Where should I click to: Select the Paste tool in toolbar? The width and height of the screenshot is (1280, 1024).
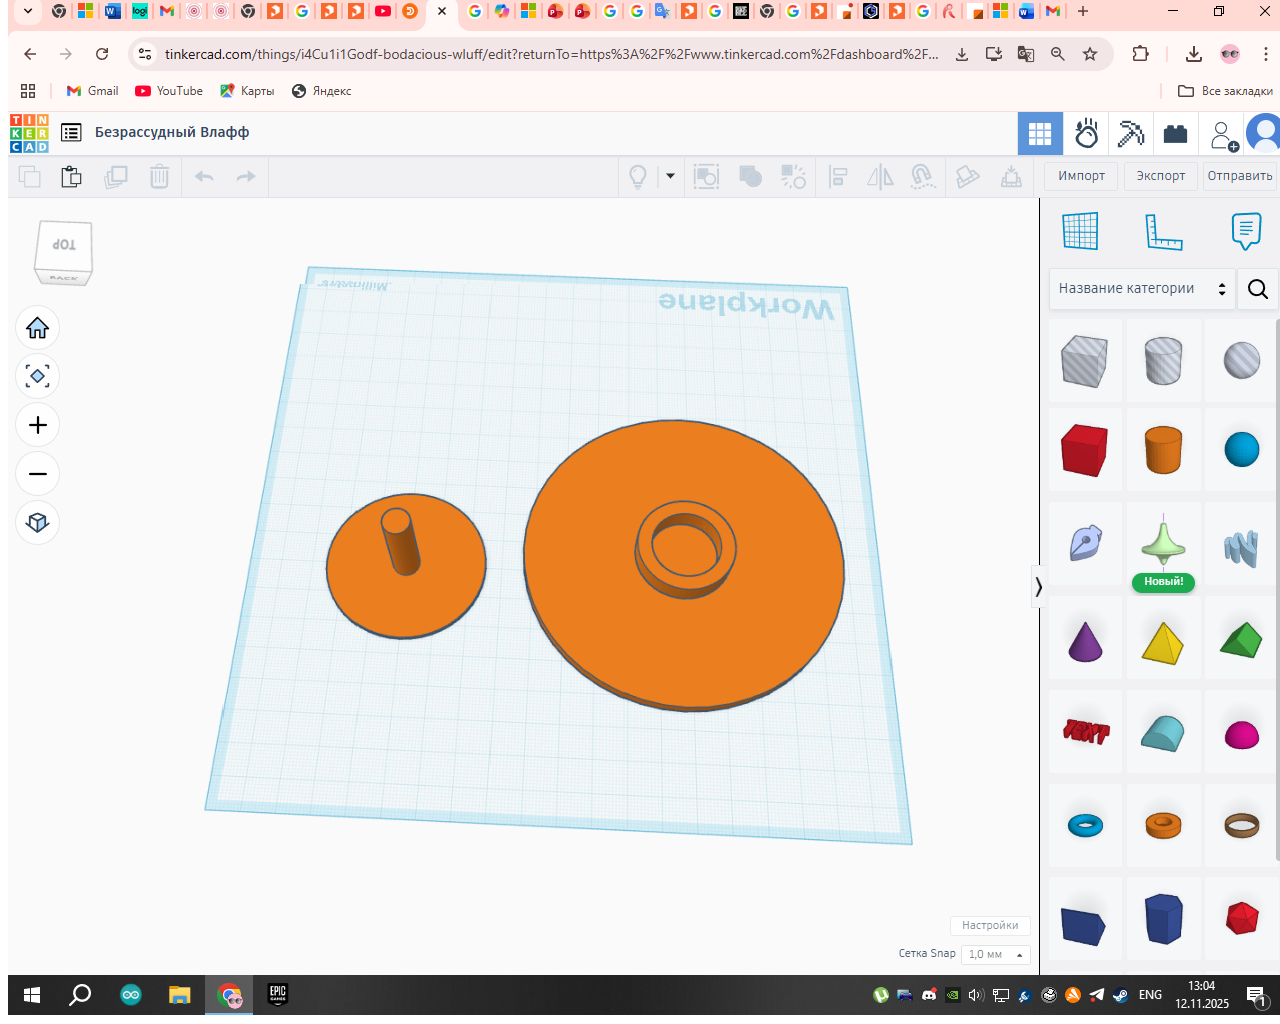[71, 177]
